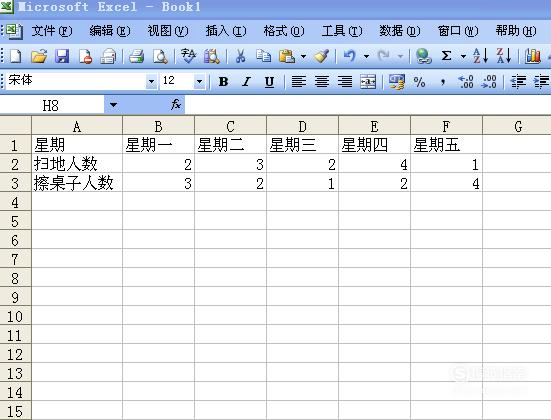Toggle align right
Screen dimensions: 551x420
345,82
